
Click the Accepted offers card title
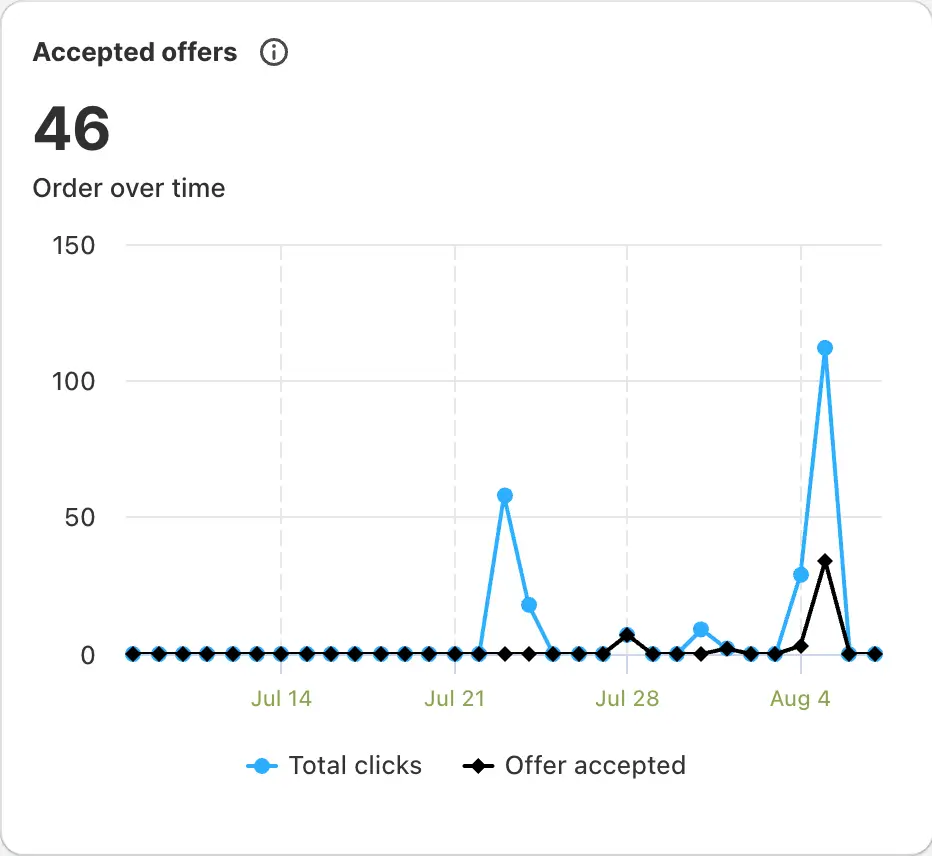[135, 53]
